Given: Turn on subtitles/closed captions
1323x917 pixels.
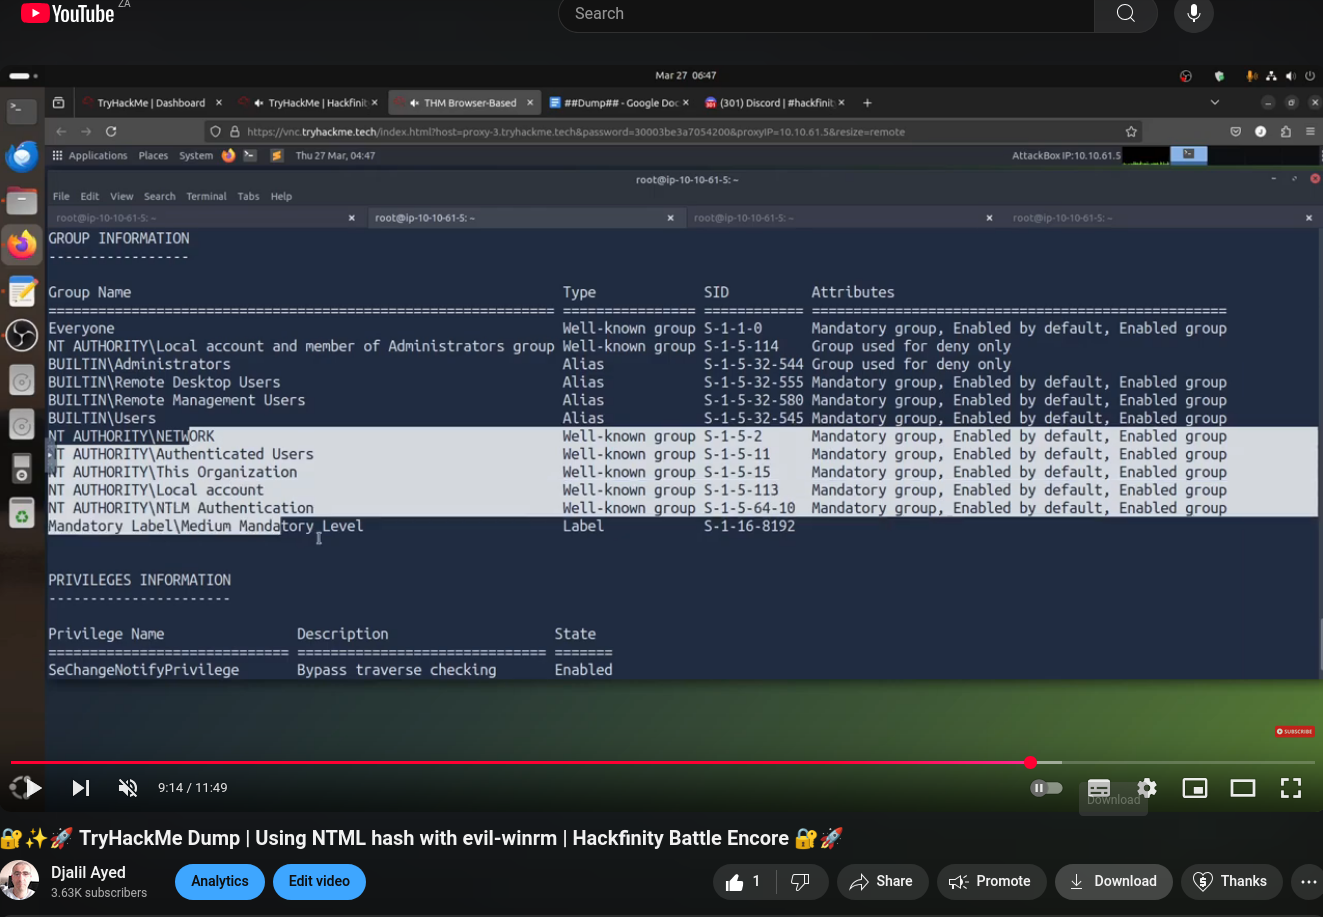Looking at the screenshot, I should (x=1099, y=788).
